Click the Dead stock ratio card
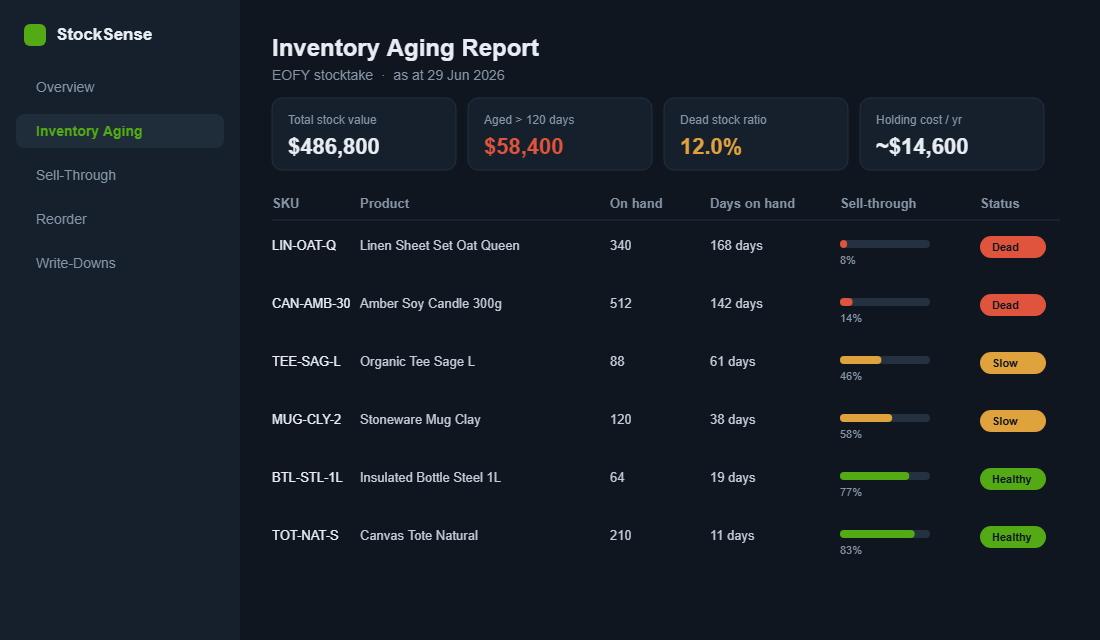Screen dimensions: 1100x640 (756, 134)
